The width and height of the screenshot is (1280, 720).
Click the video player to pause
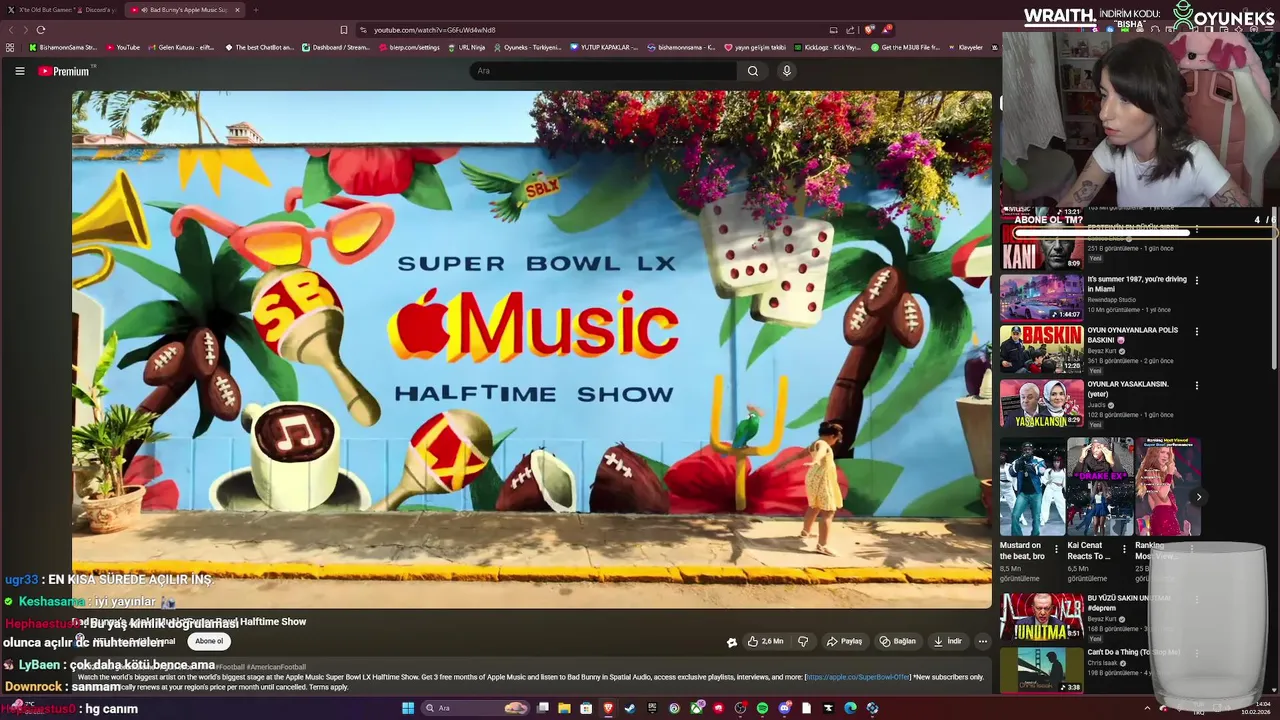(x=532, y=349)
